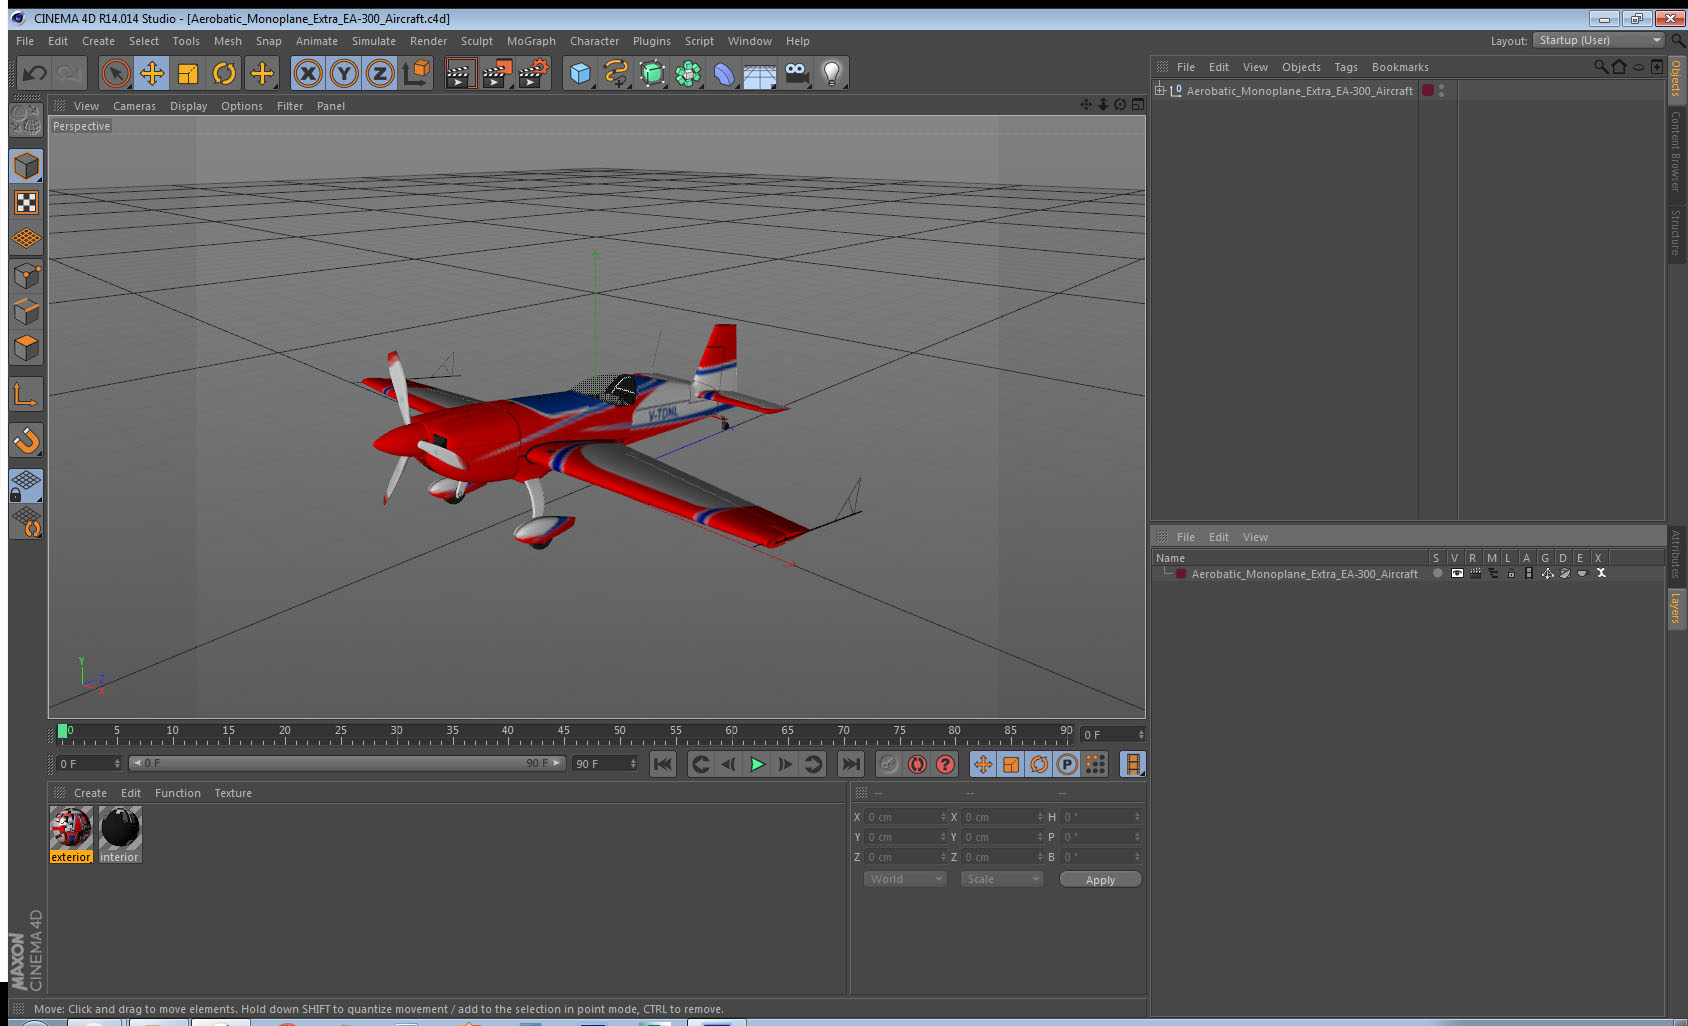Click the Objects search magnifier icon

(1600, 67)
